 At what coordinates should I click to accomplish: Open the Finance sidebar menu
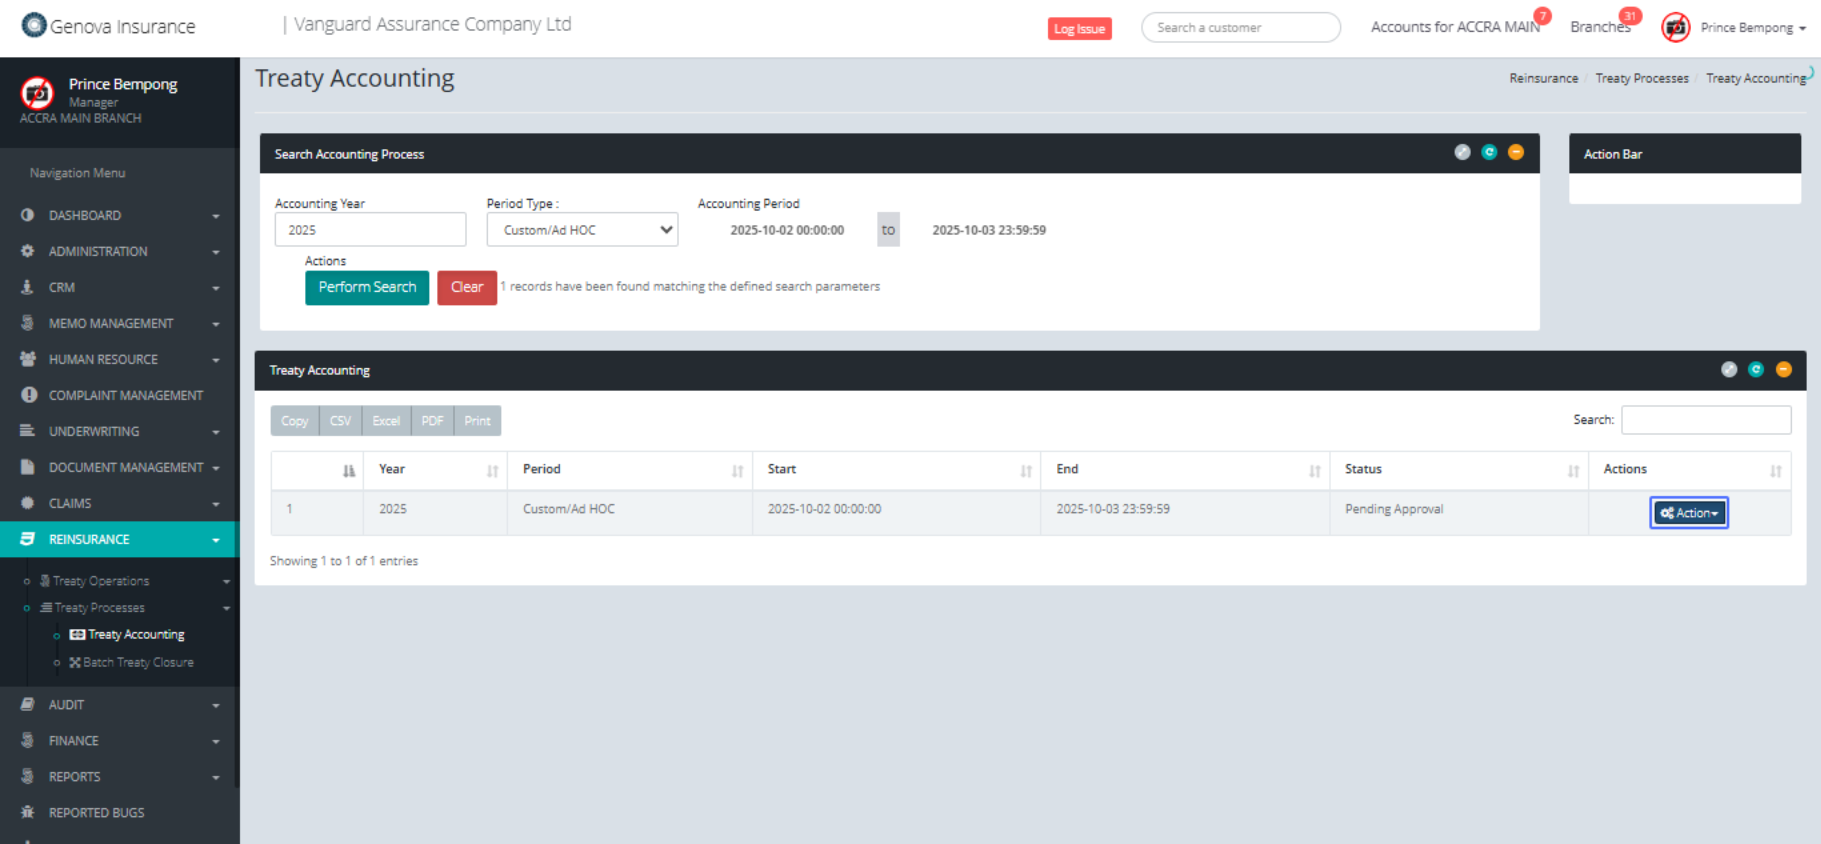[74, 741]
